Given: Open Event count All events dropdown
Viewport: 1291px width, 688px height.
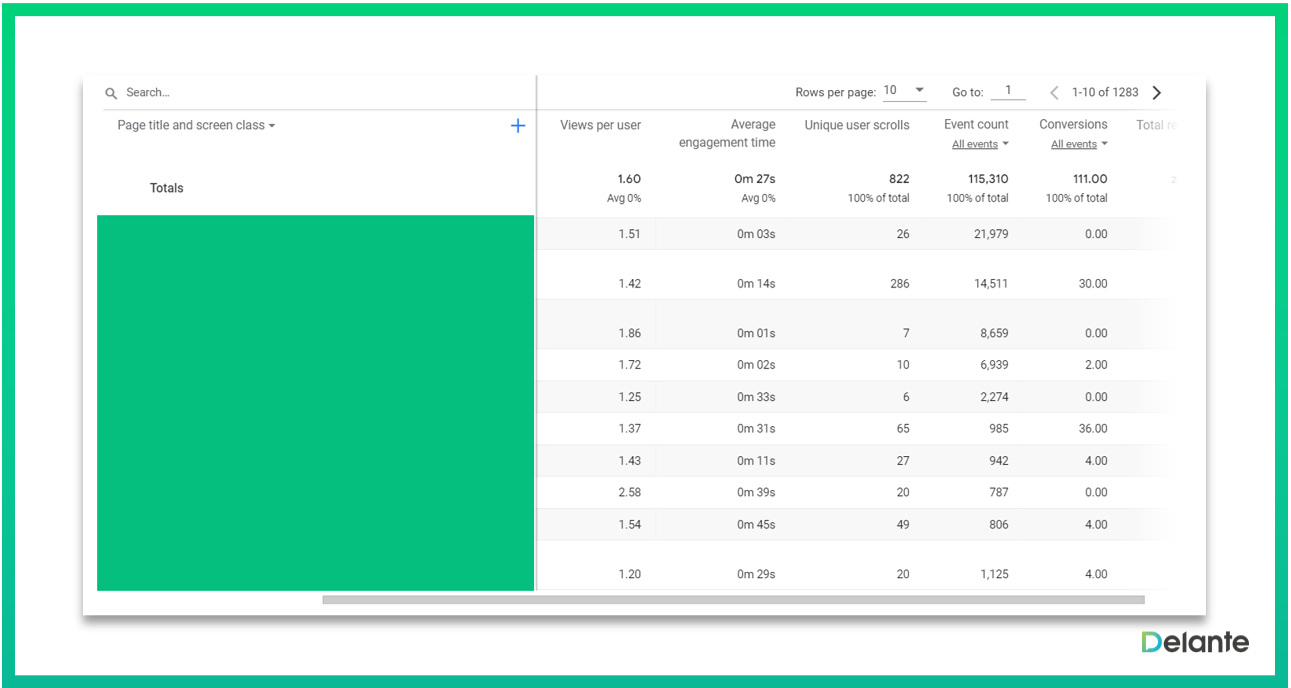Looking at the screenshot, I should tap(980, 145).
